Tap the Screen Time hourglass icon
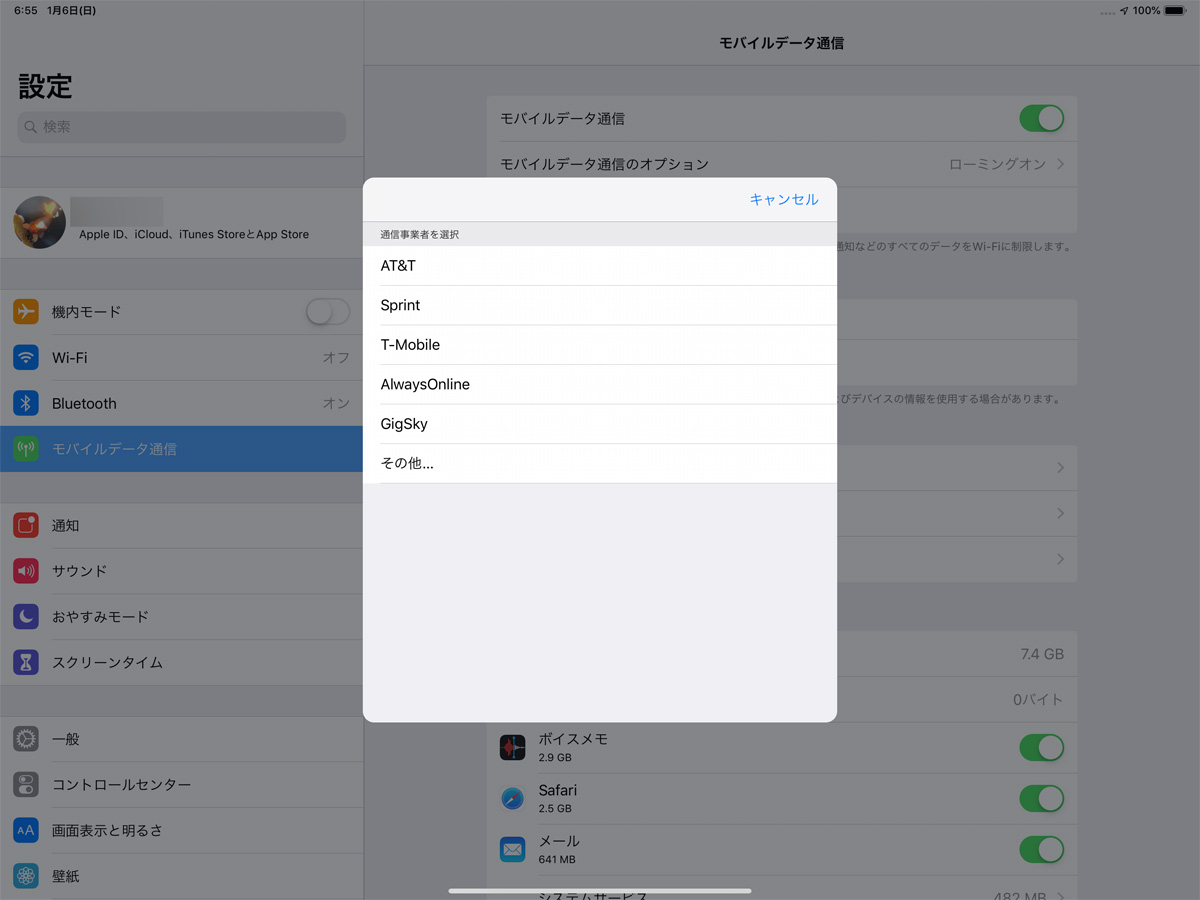Viewport: 1200px width, 900px height. 26,662
